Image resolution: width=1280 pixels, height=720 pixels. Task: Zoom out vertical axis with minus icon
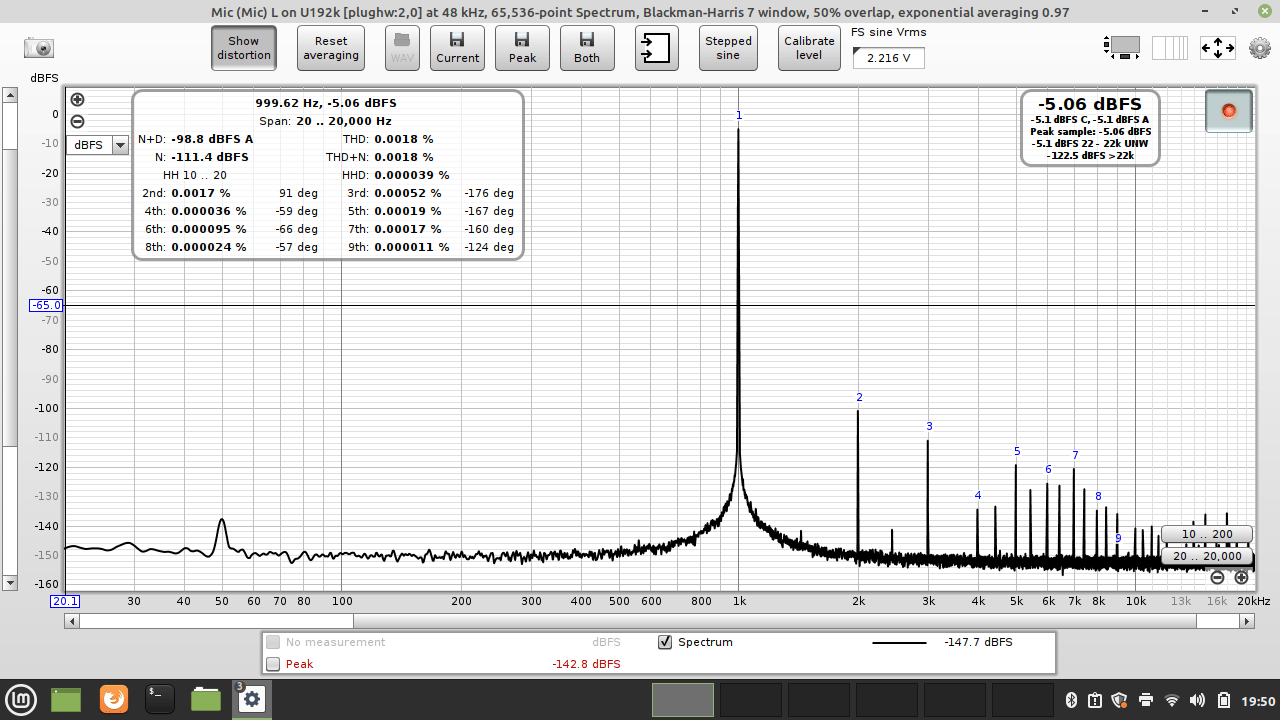click(x=77, y=121)
